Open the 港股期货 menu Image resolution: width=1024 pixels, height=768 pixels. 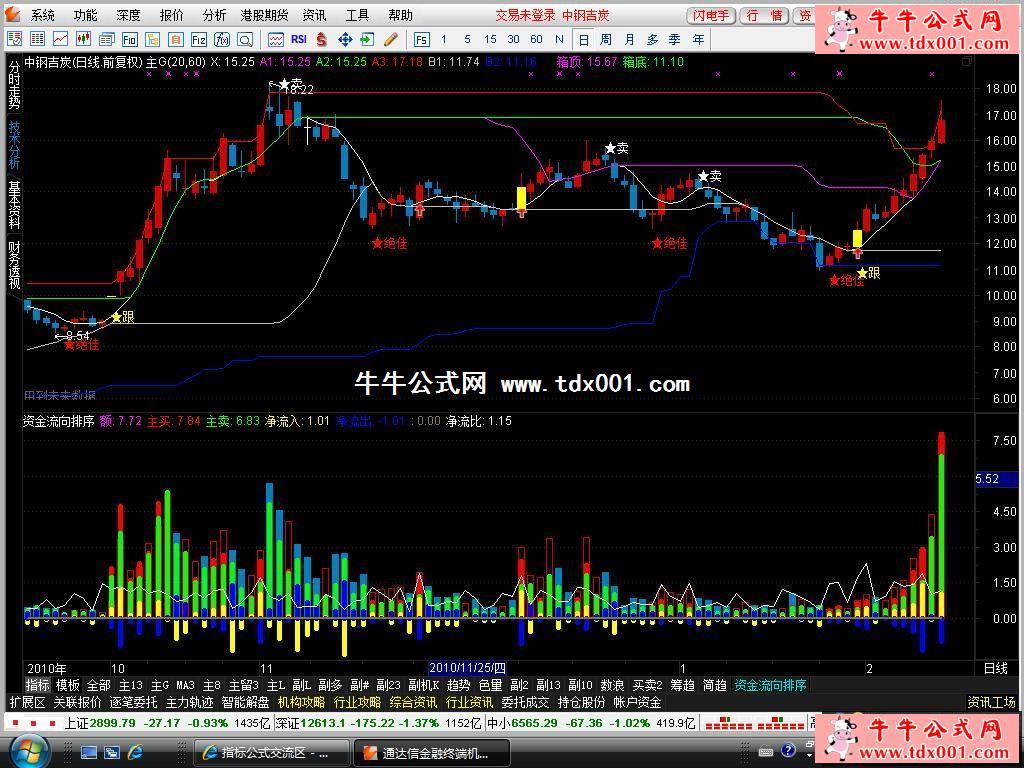tap(264, 14)
